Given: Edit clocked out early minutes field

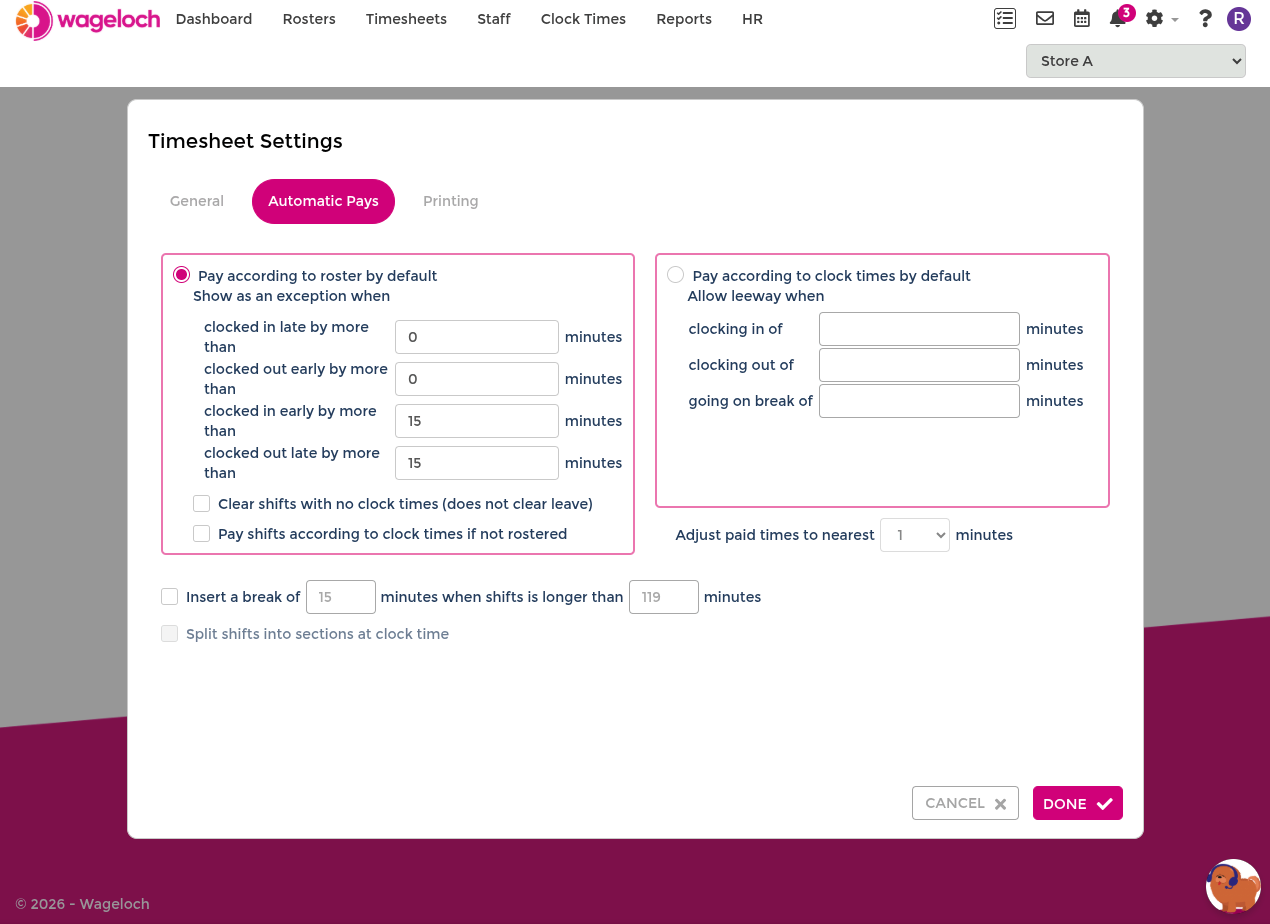Looking at the screenshot, I should [477, 379].
